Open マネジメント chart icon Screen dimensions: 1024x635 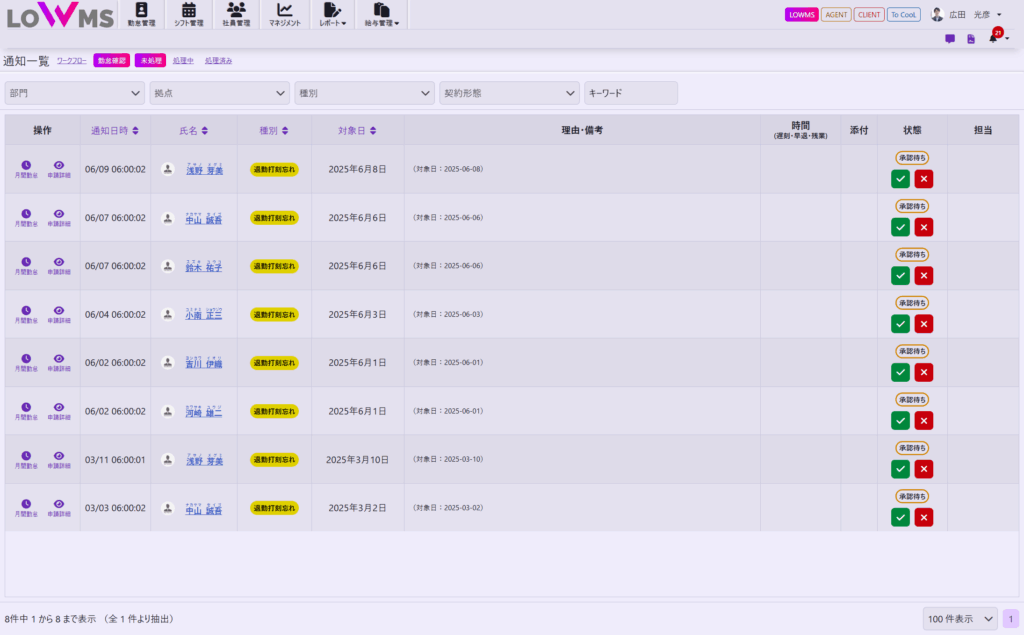[x=284, y=14]
